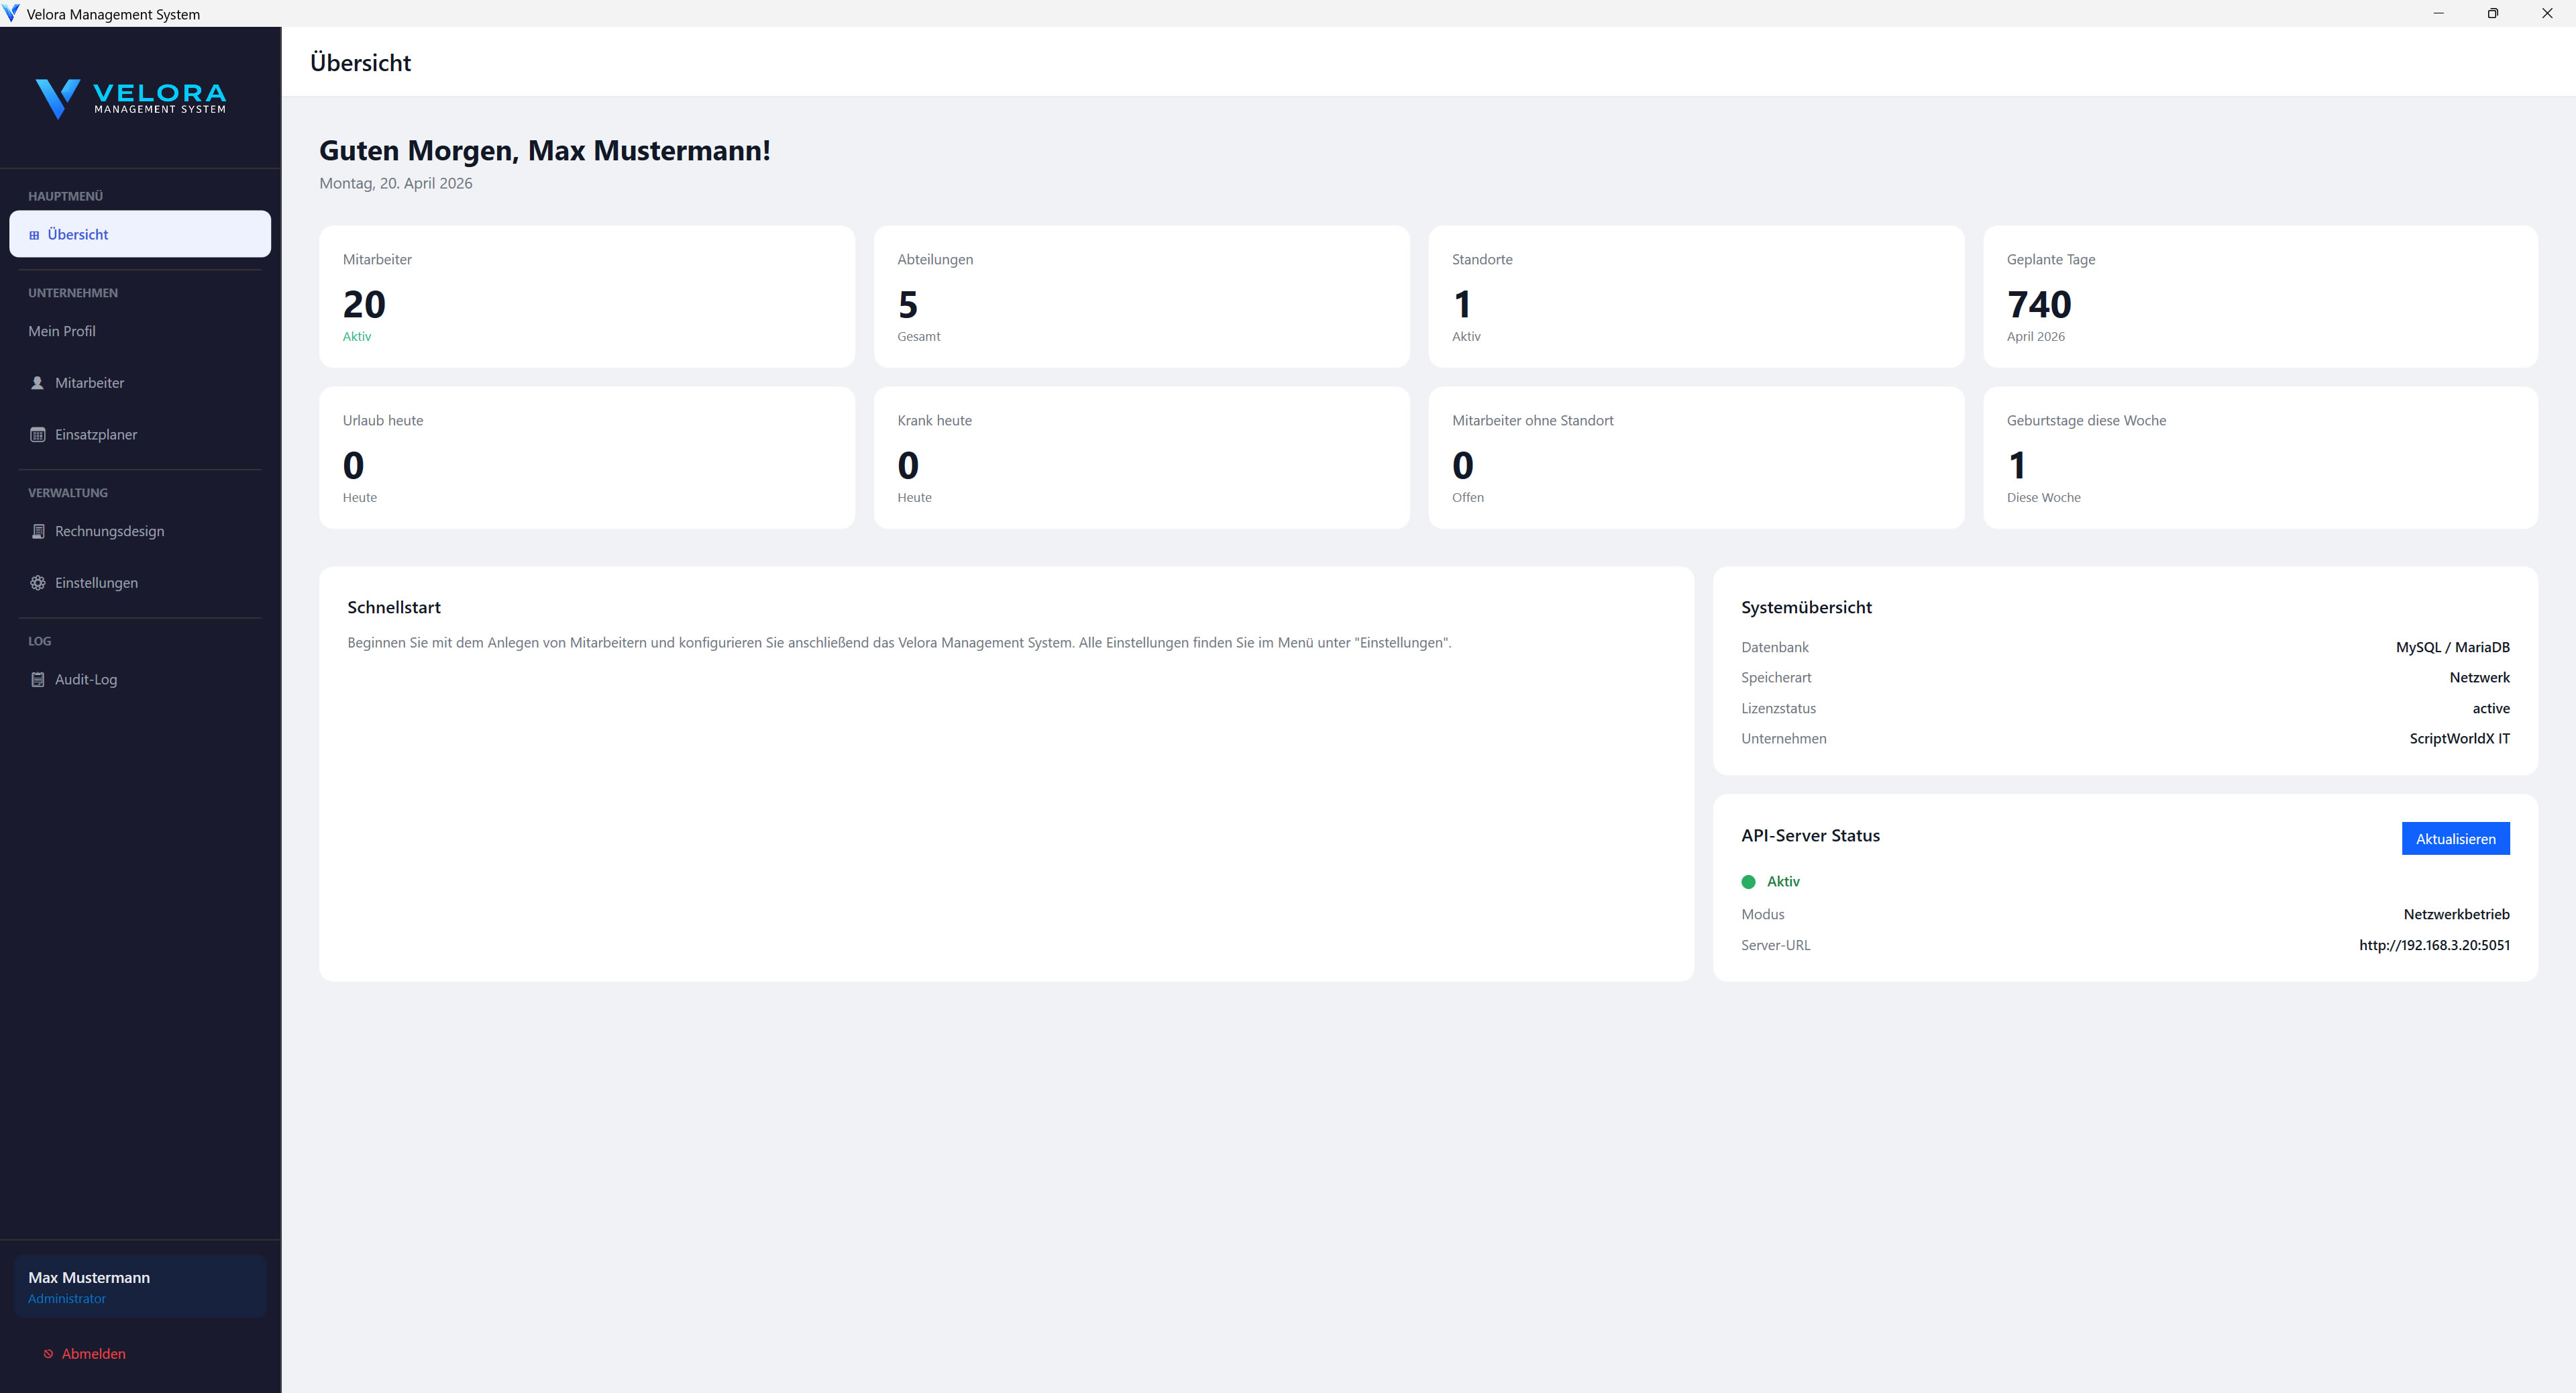Screen dimensions: 2576x1393
Task: Open Einsatzplaner via its calendar icon
Action: (37, 434)
